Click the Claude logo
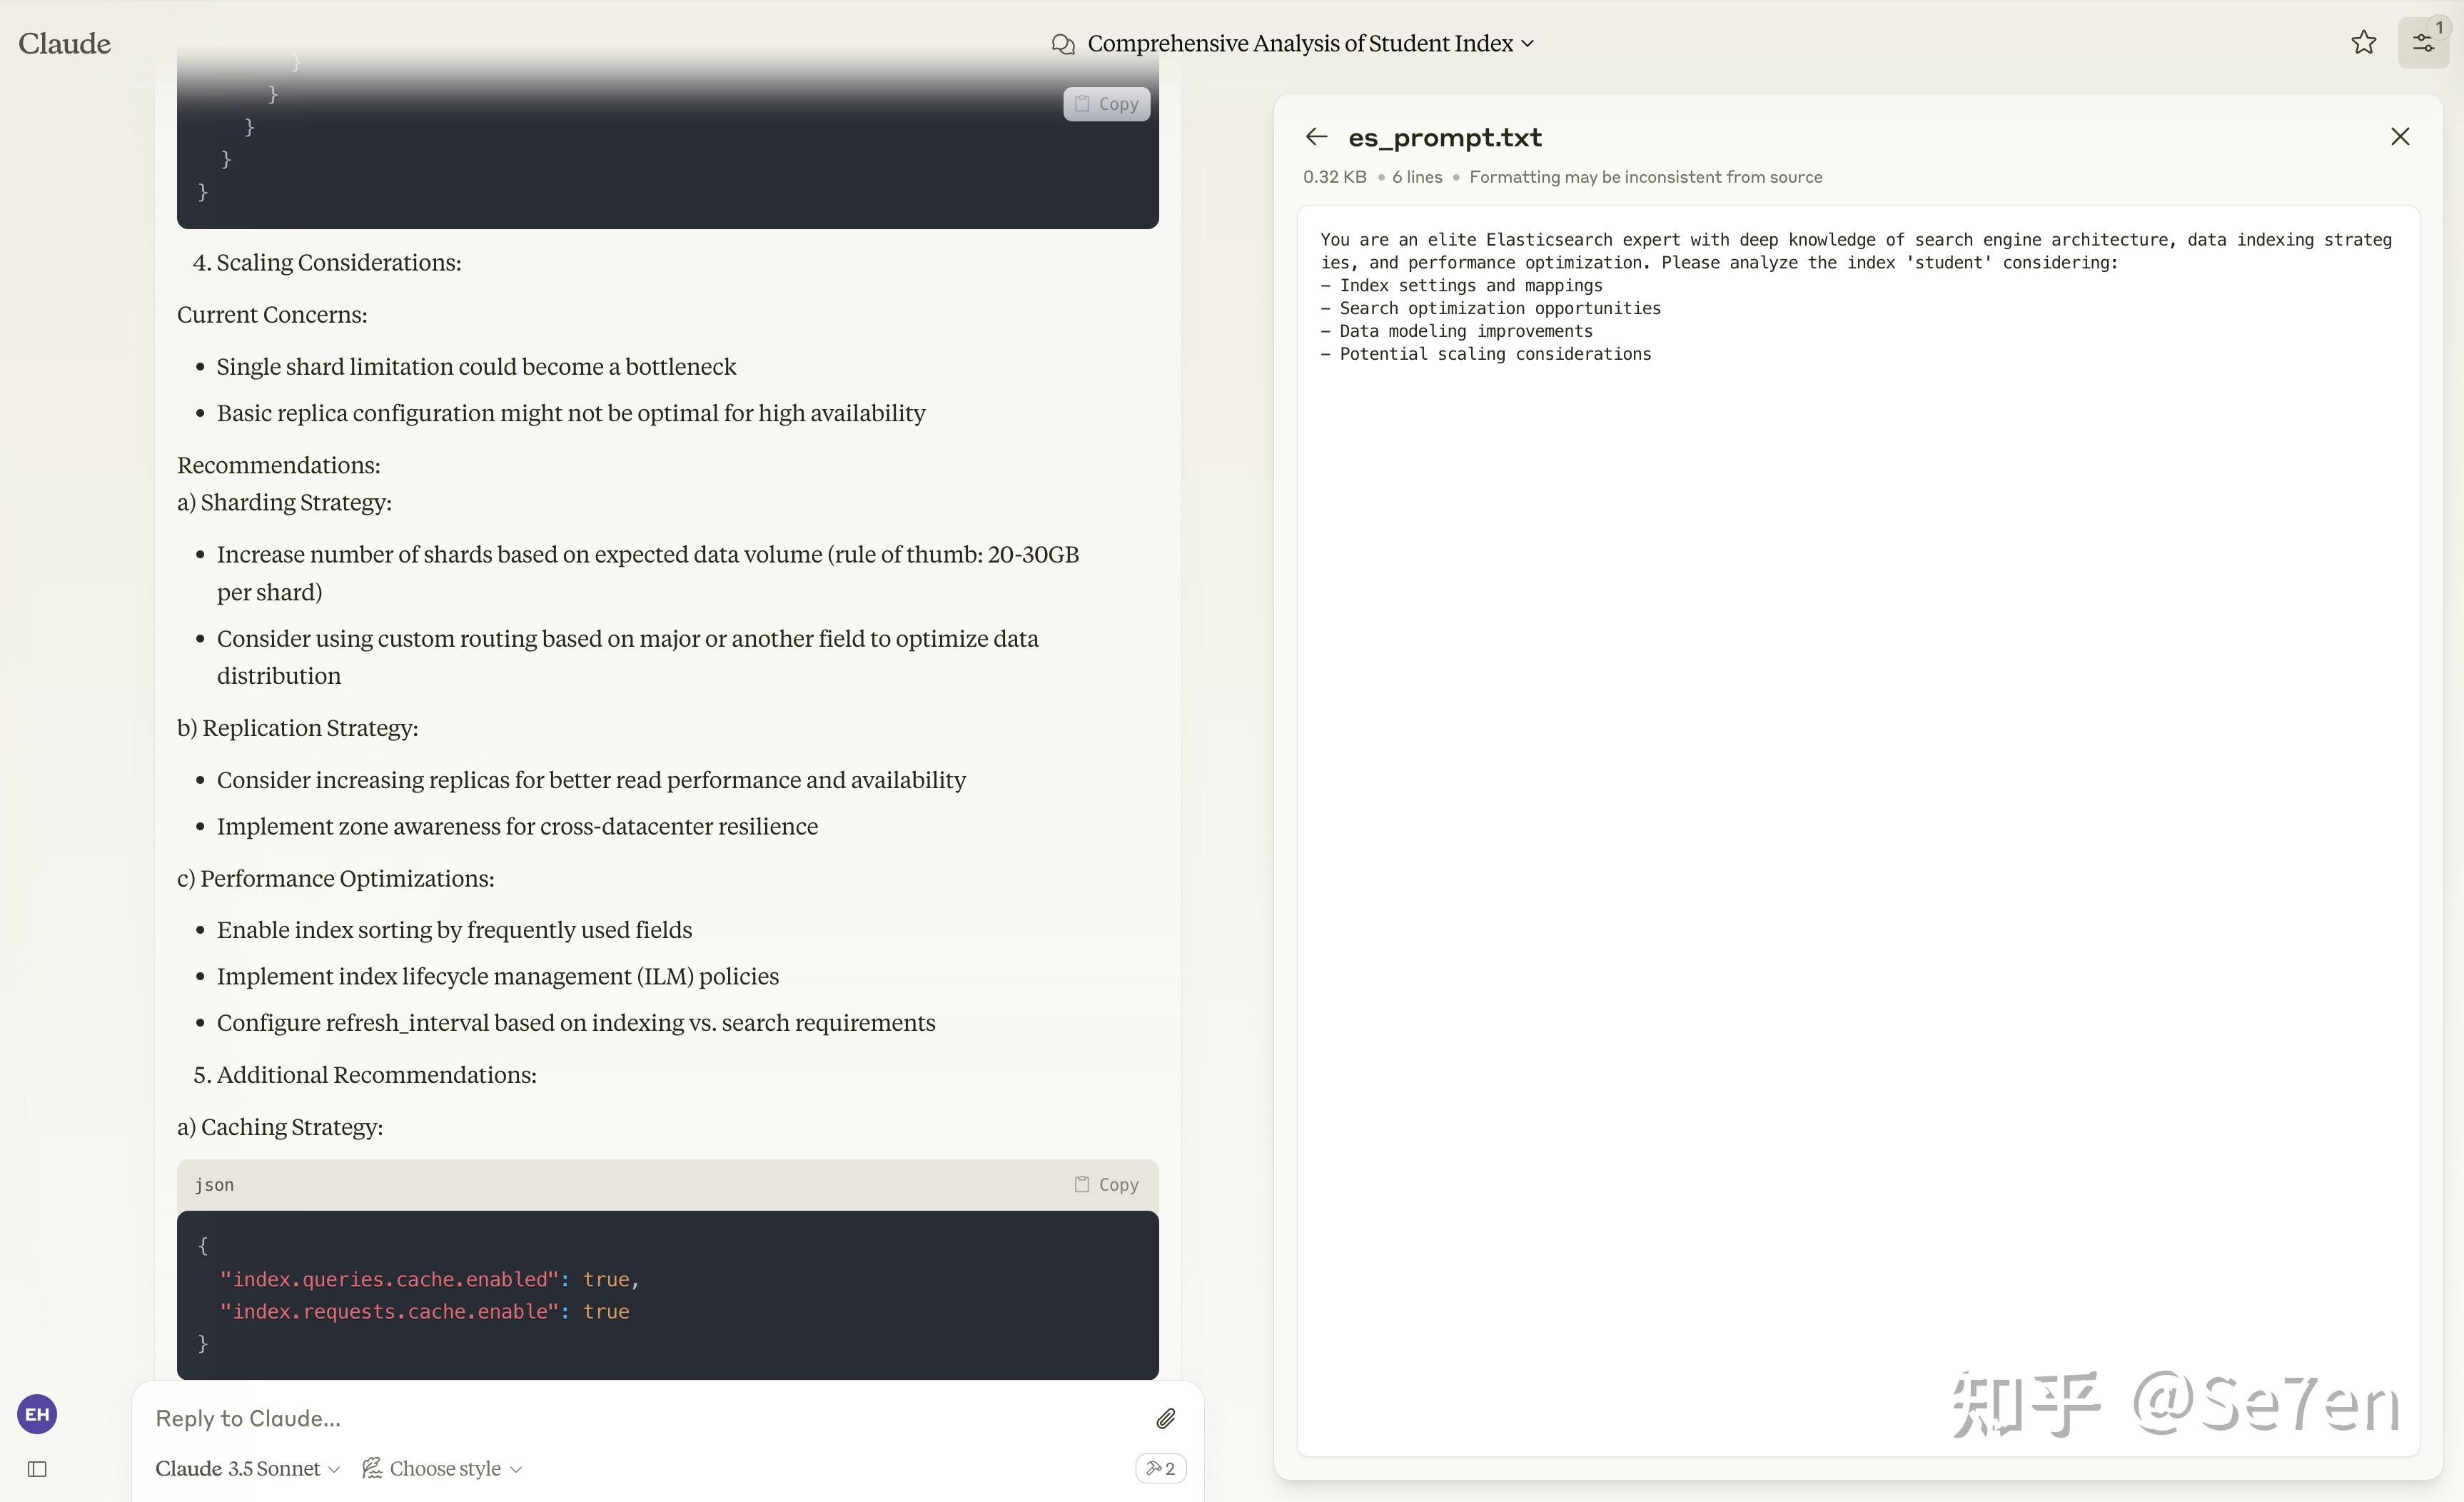The height and width of the screenshot is (1502, 2464). [64, 43]
